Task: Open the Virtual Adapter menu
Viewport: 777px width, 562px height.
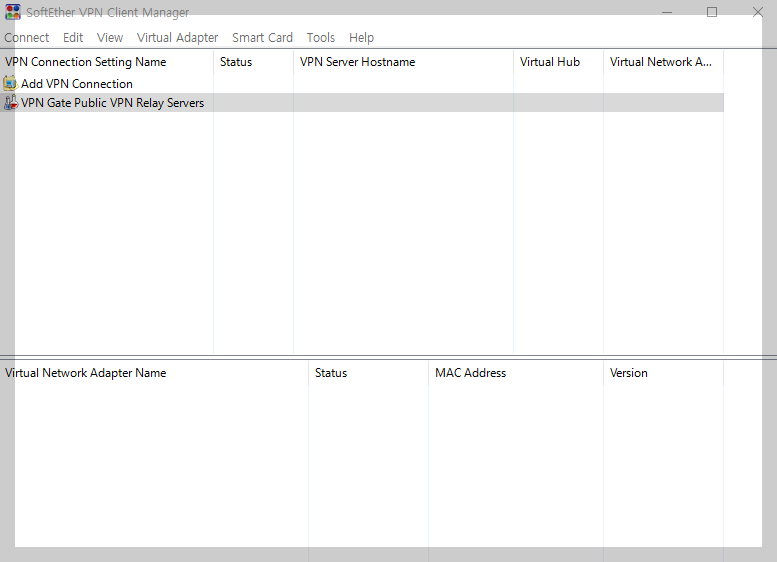Action: tap(177, 38)
